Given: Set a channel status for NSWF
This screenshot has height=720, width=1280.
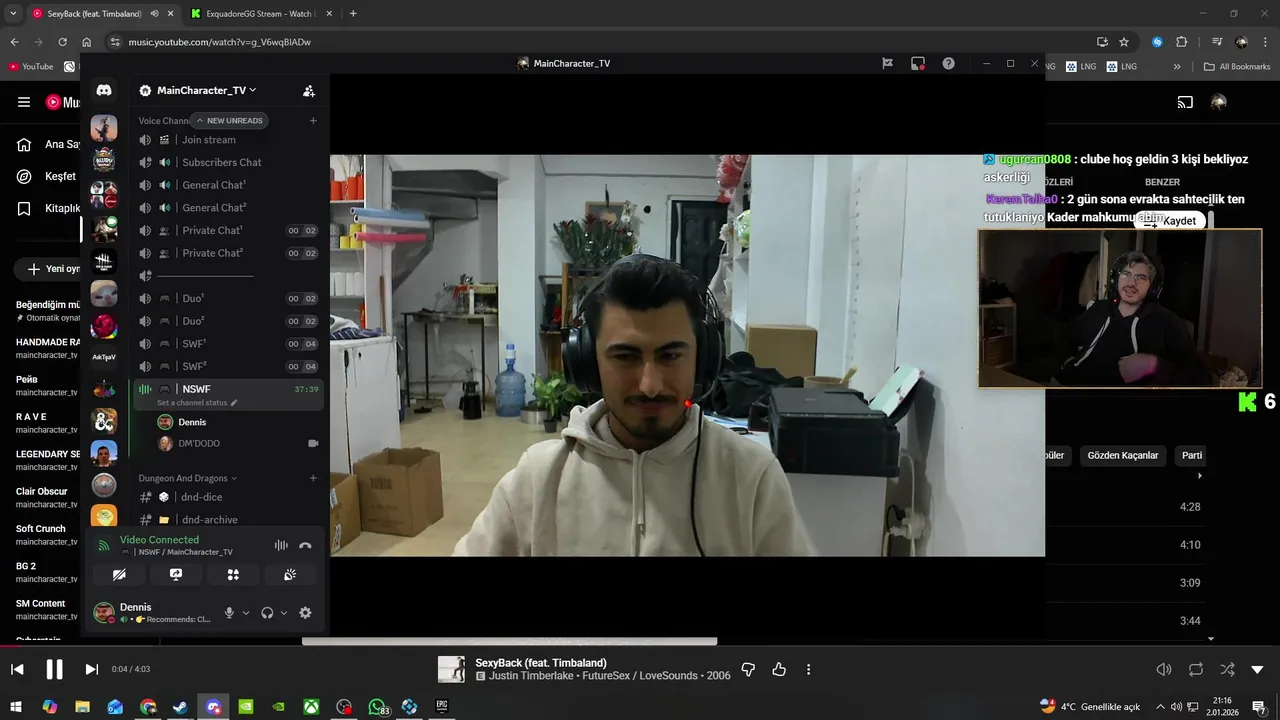Looking at the screenshot, I should point(197,403).
